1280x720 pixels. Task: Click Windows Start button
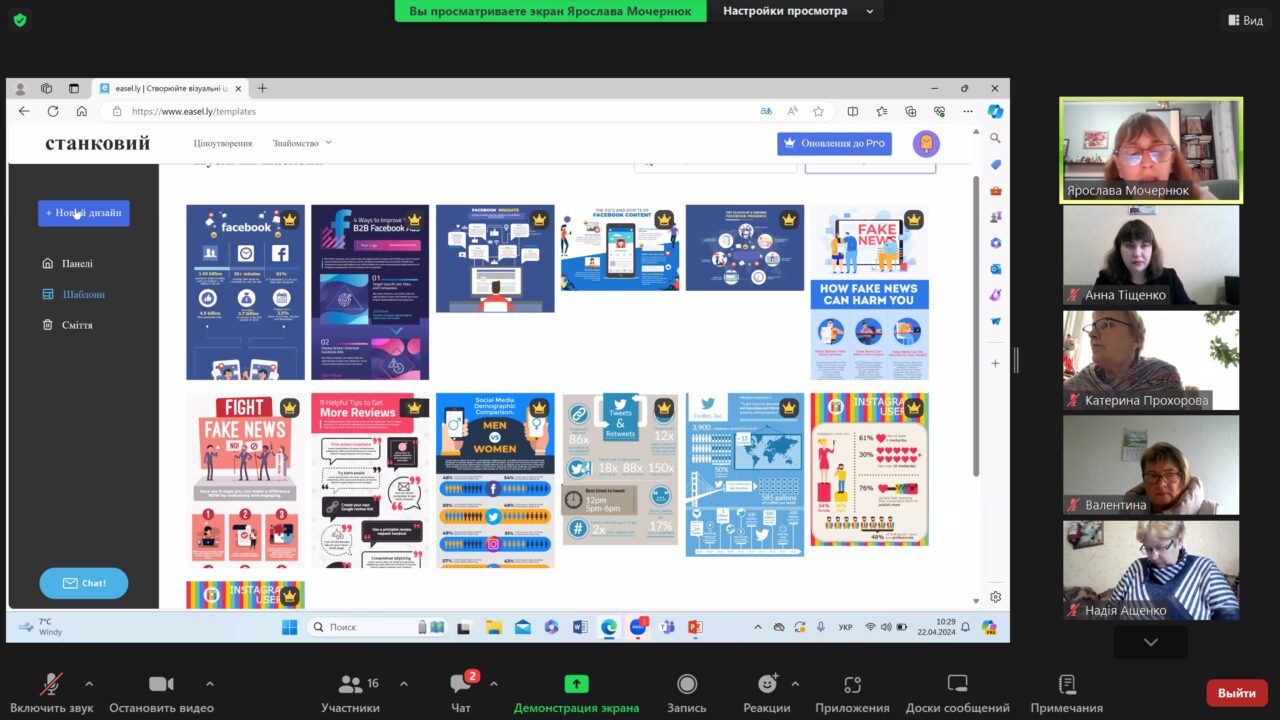pos(289,627)
